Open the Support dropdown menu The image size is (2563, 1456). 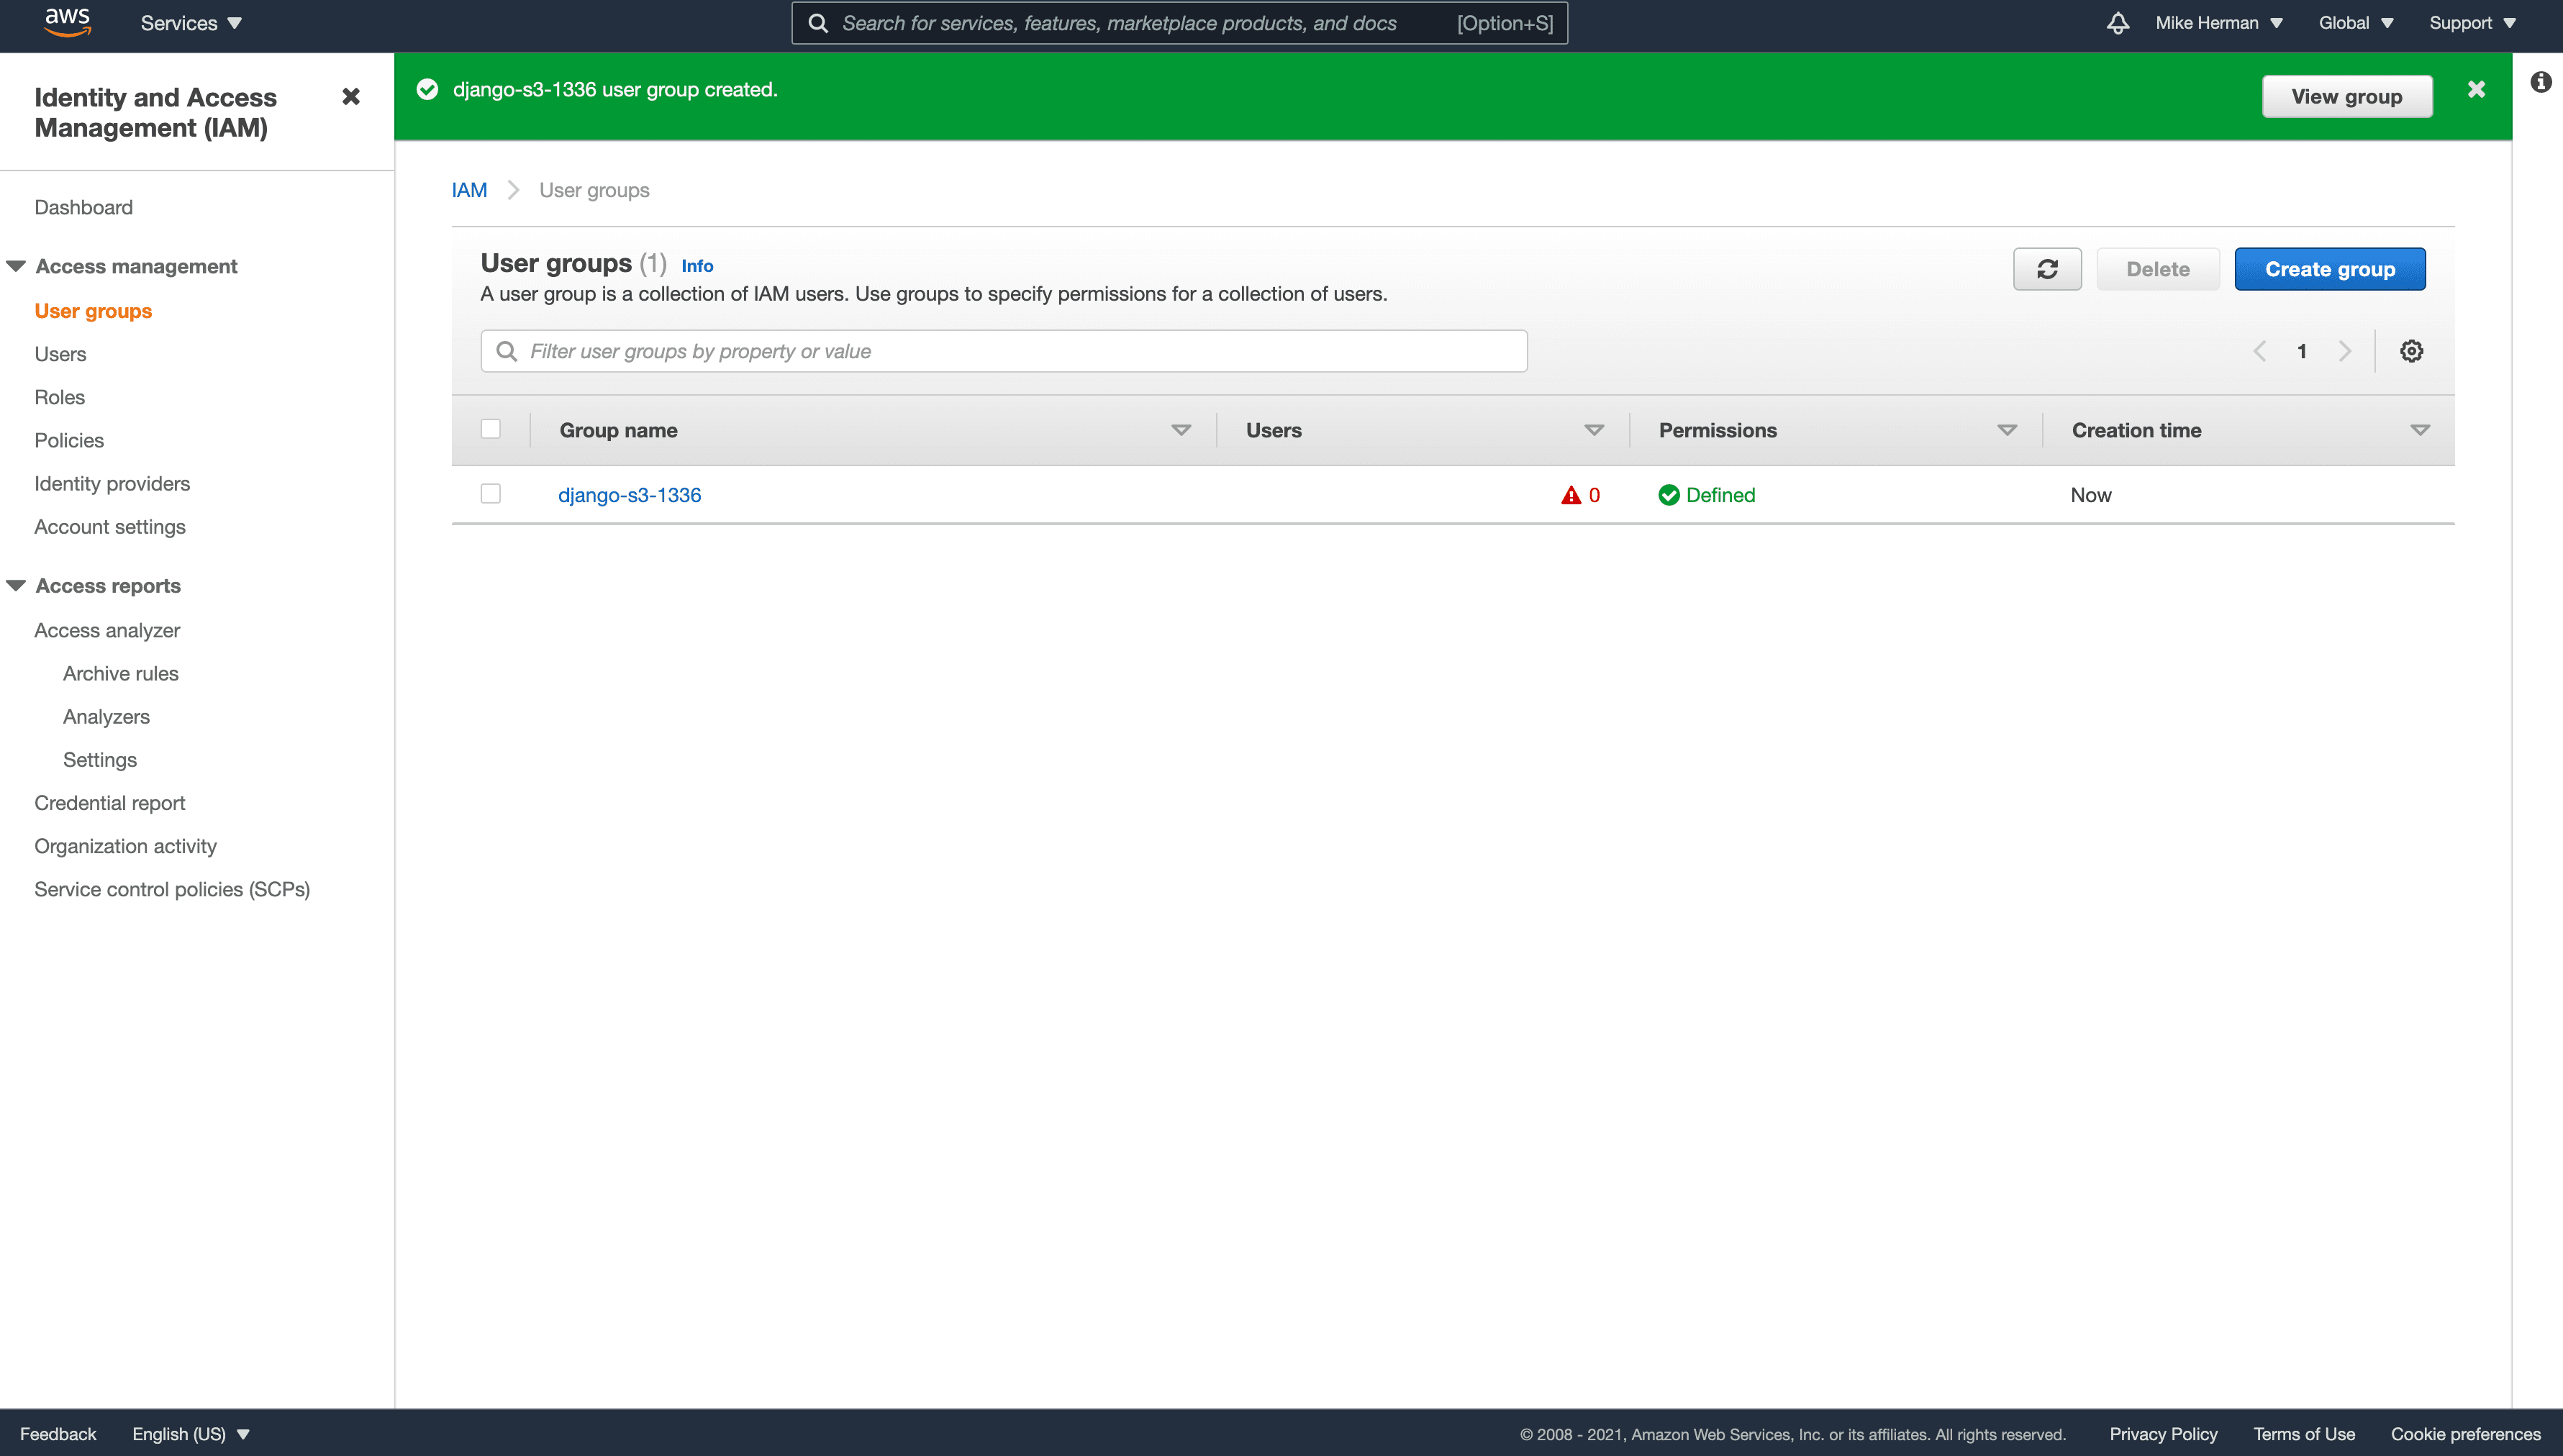point(2472,23)
